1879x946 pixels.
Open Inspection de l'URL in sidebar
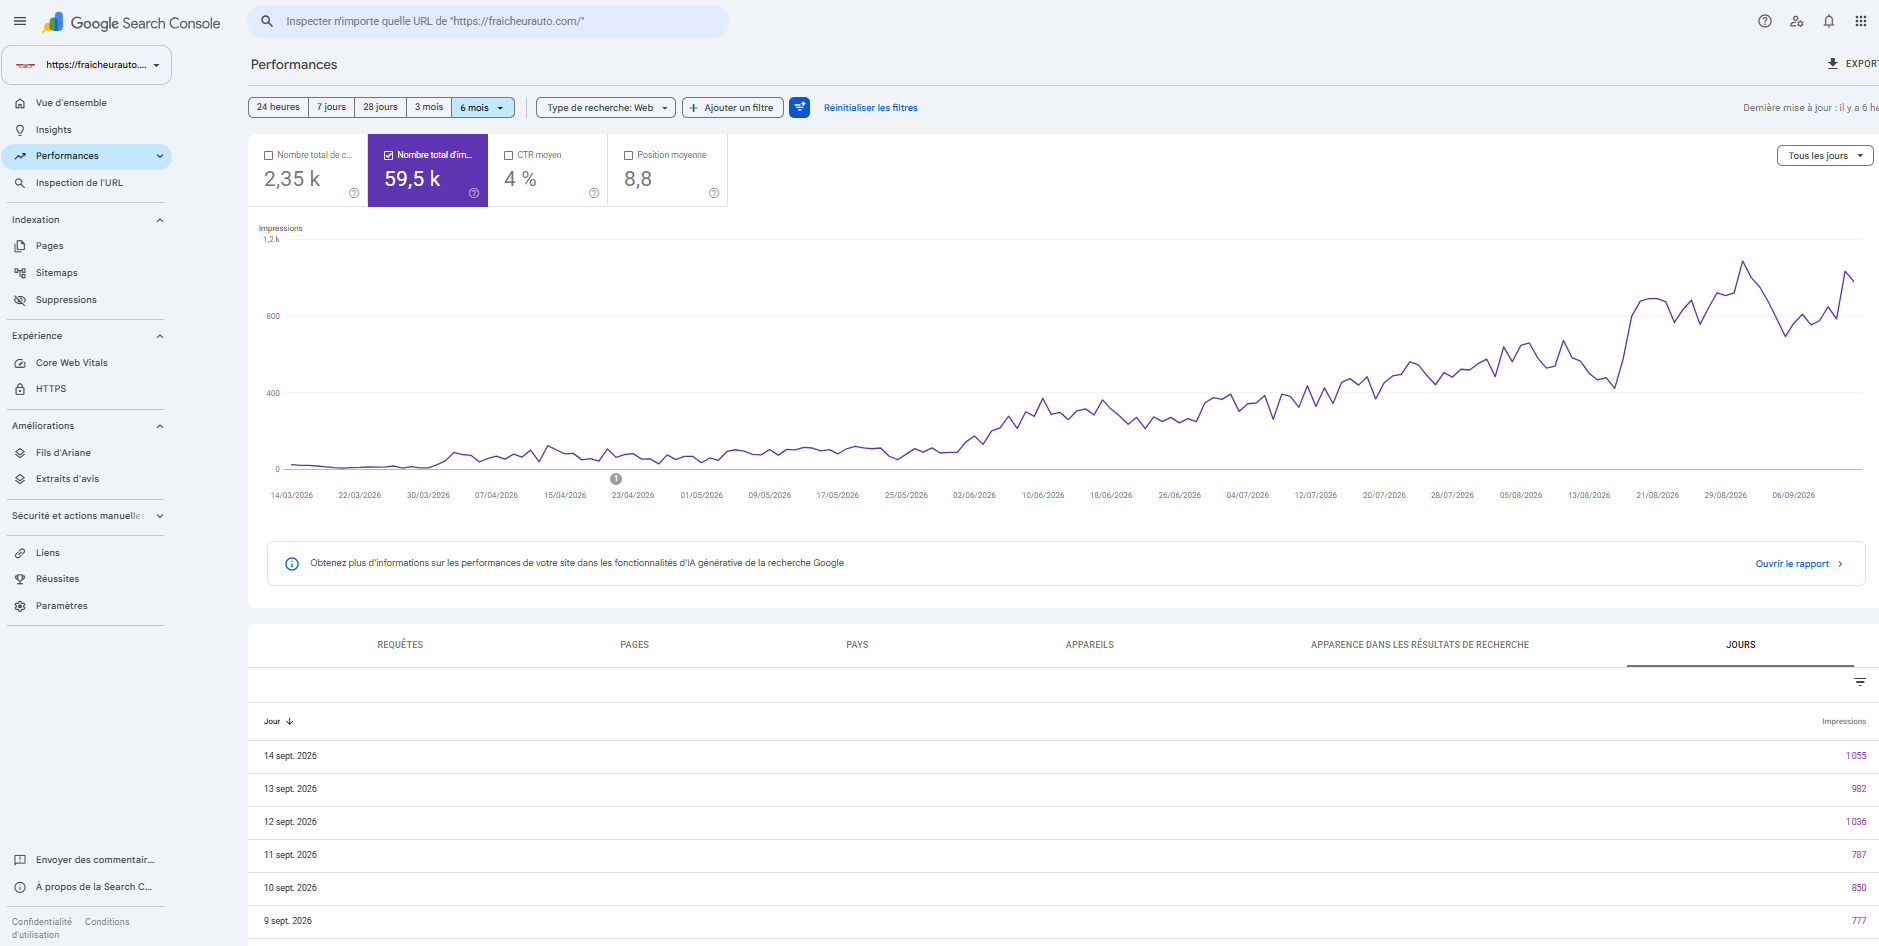[86, 183]
